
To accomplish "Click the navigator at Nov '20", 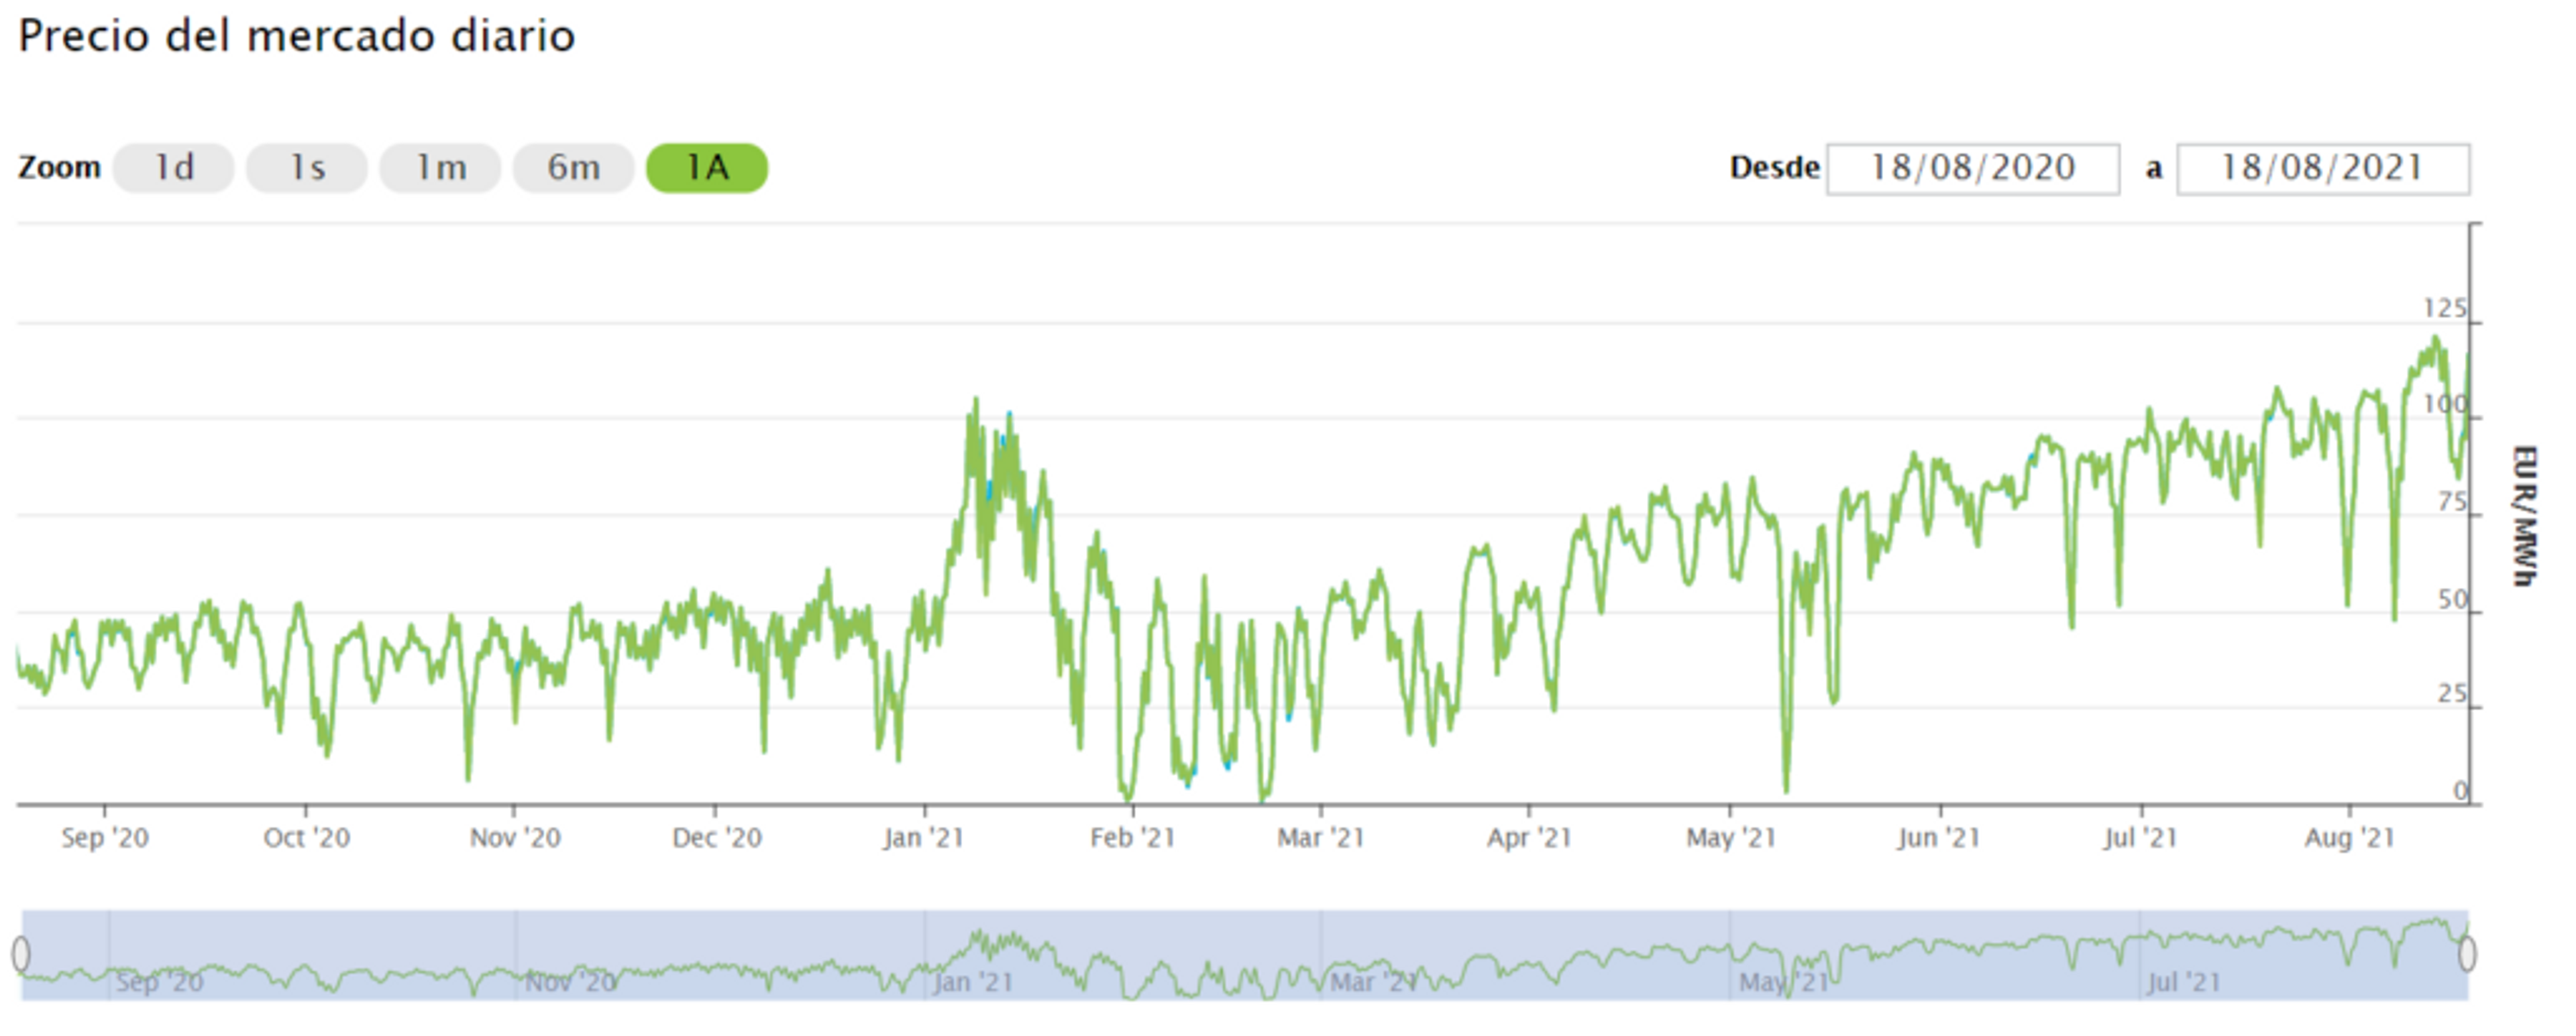I will coord(570,982).
